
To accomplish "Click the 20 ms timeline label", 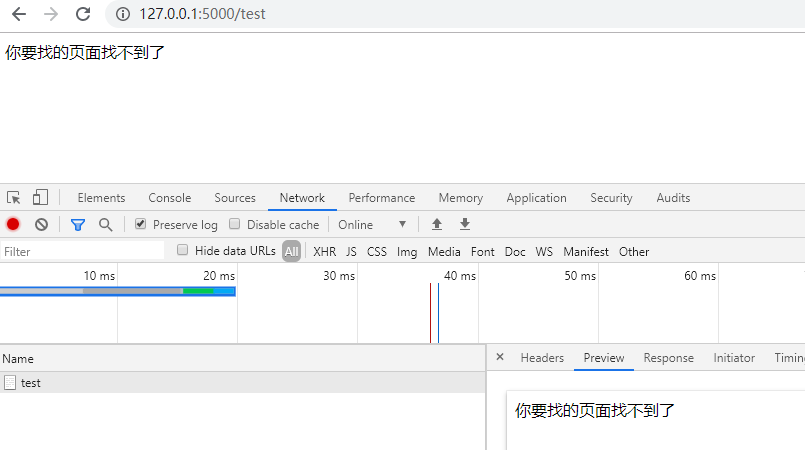I will tap(219, 276).
